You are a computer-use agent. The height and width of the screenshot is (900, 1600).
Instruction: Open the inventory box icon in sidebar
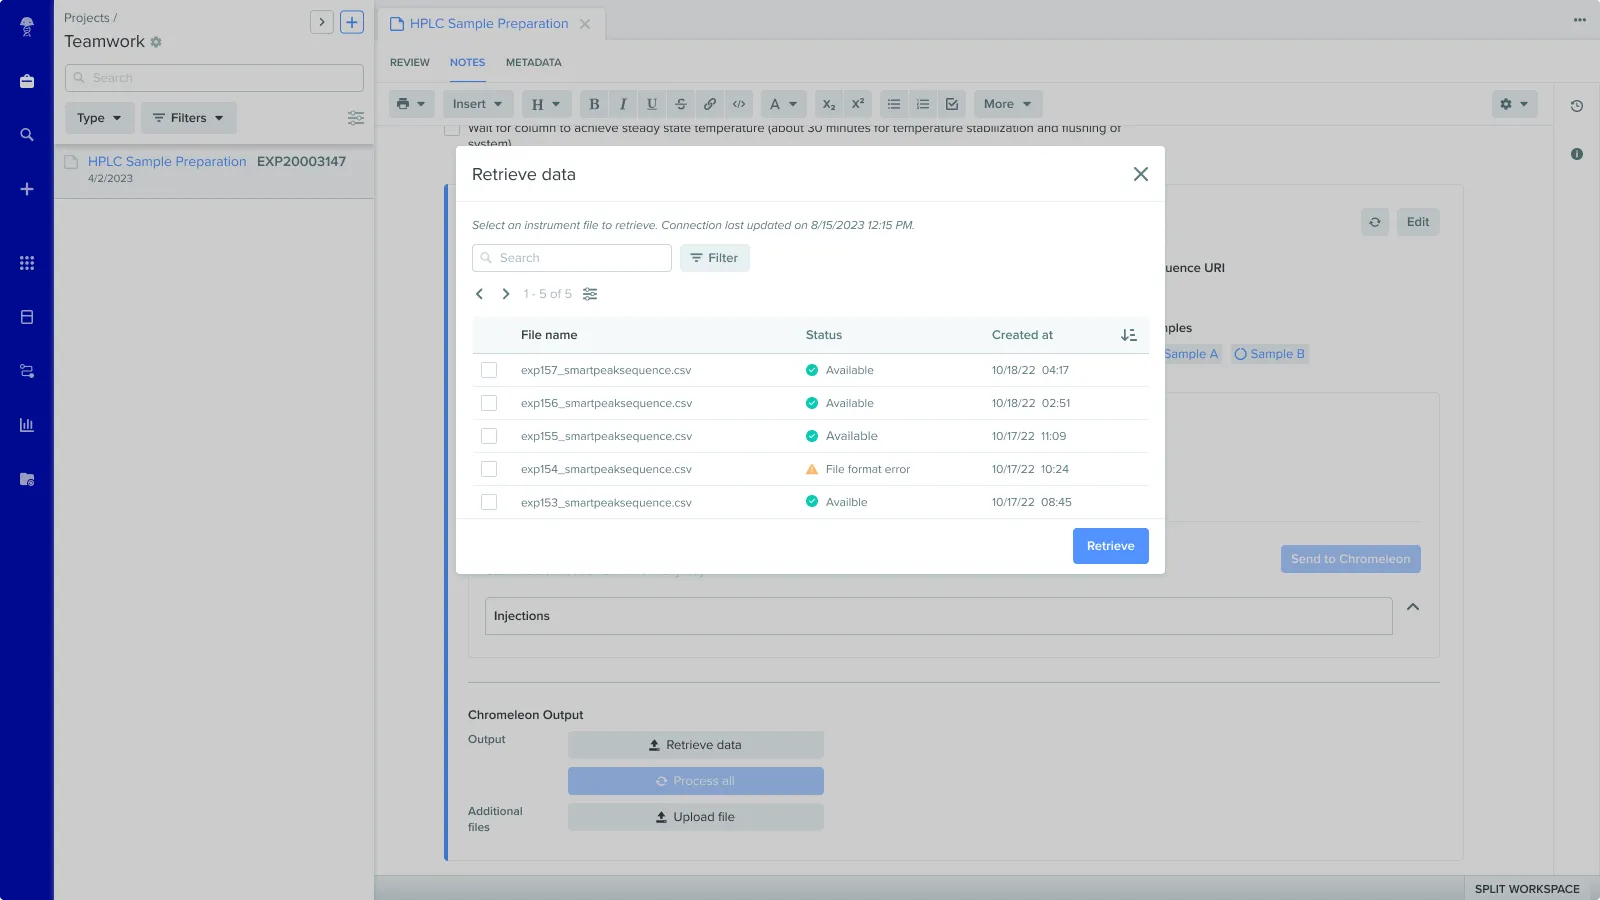click(x=27, y=317)
